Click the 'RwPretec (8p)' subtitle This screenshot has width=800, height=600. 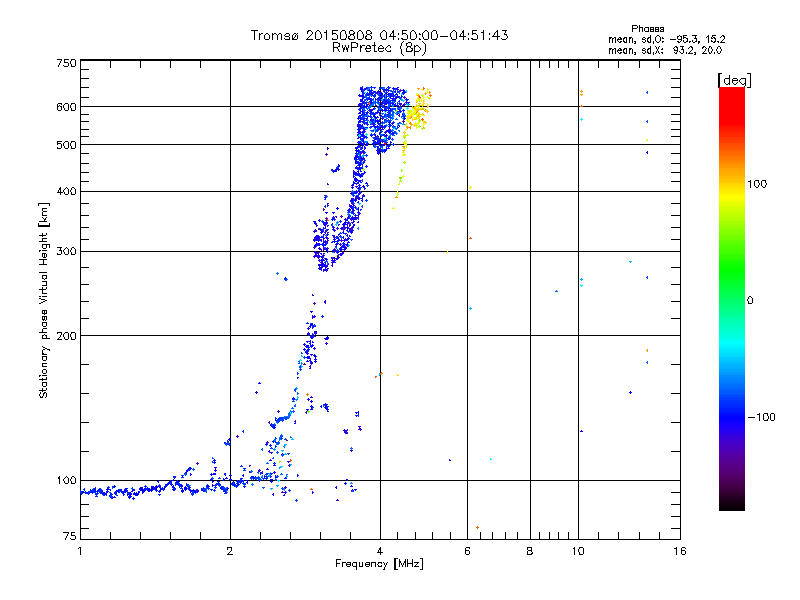point(379,48)
